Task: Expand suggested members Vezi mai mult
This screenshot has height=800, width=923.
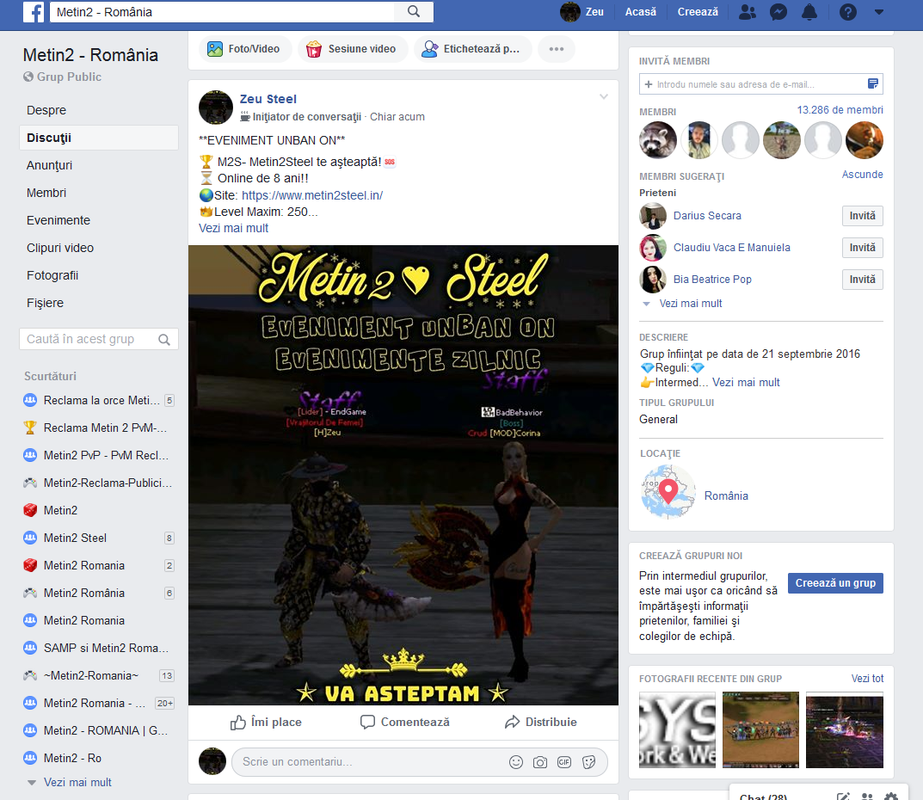Action: (690, 304)
